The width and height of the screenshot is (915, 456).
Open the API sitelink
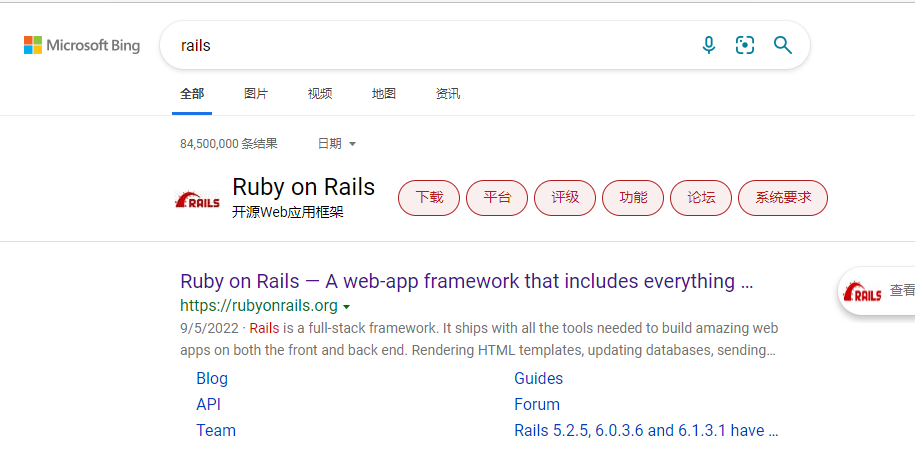tap(208, 405)
